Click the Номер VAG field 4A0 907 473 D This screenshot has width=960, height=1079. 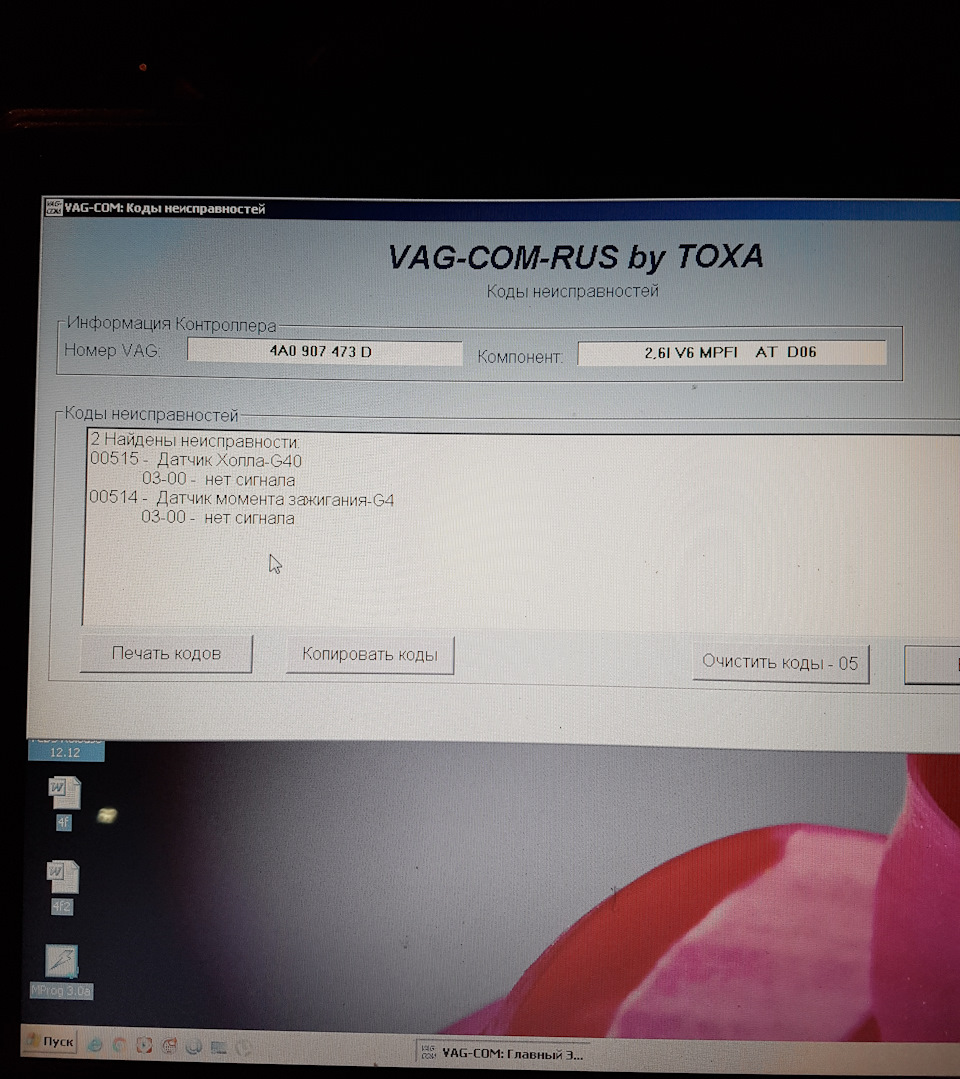[x=325, y=352]
